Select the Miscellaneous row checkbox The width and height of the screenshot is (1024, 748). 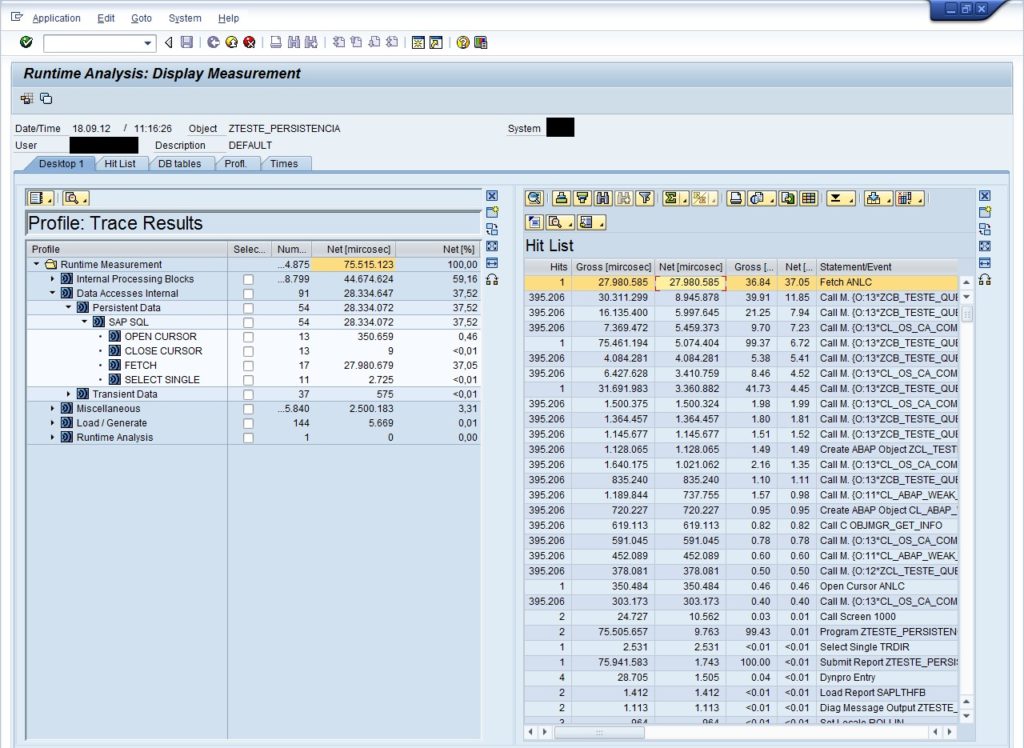pyautogui.click(x=248, y=409)
